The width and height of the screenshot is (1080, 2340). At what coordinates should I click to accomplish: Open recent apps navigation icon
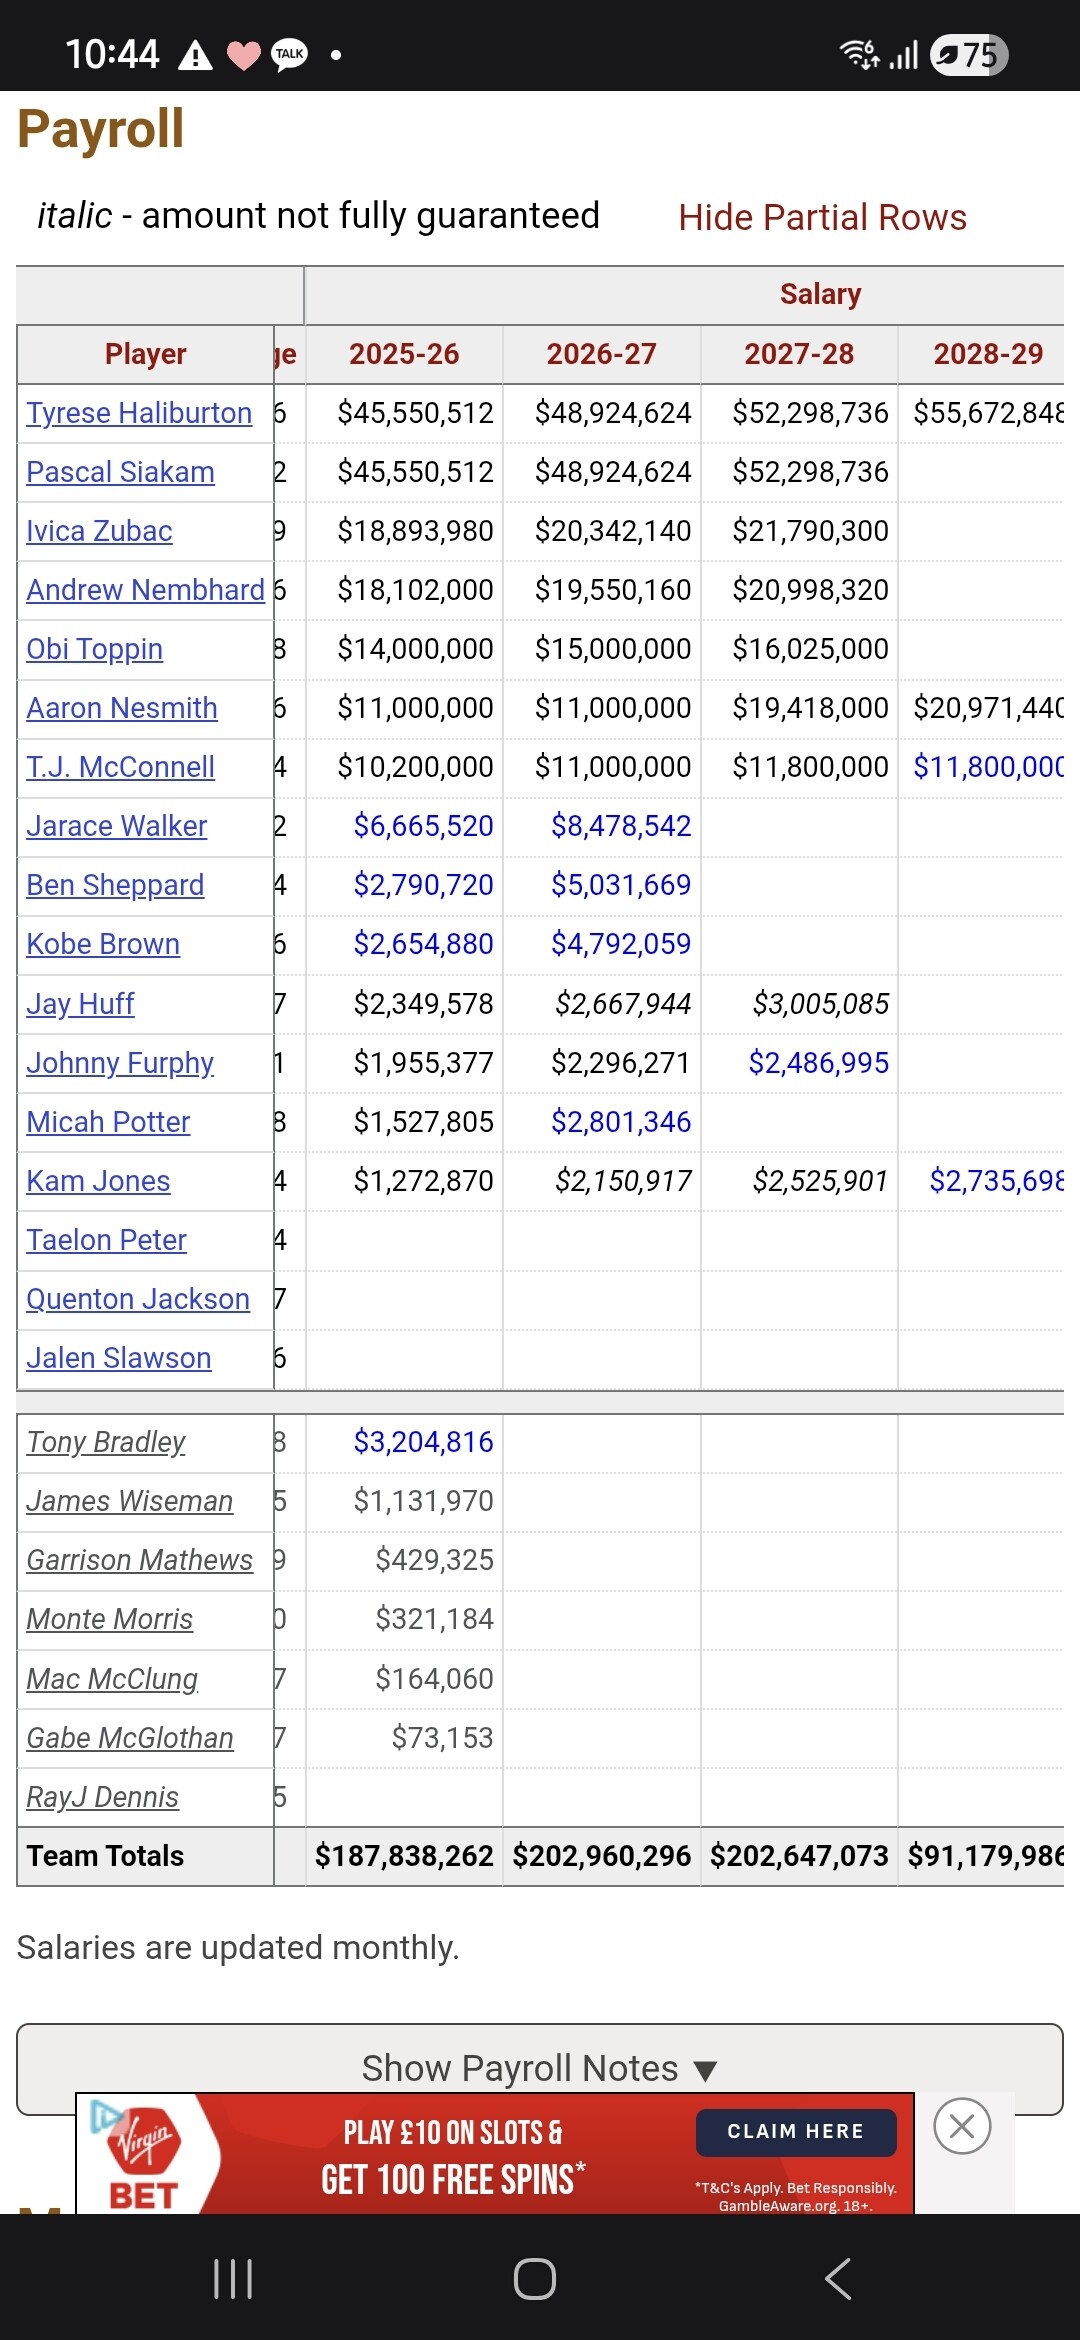(233, 2279)
